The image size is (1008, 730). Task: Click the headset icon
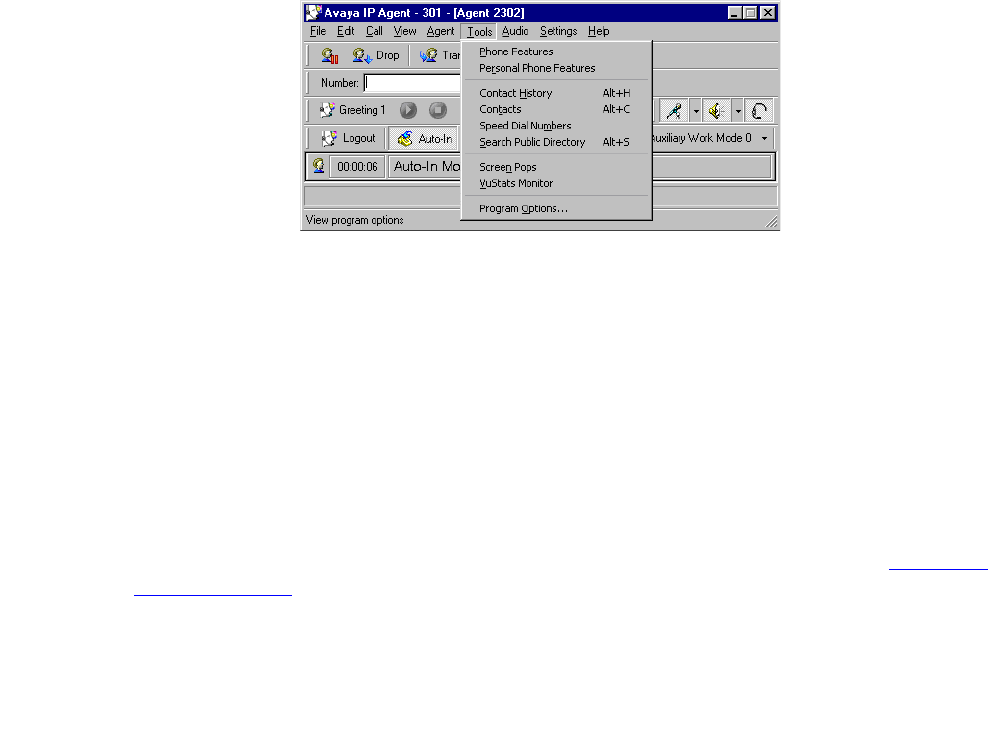click(759, 111)
